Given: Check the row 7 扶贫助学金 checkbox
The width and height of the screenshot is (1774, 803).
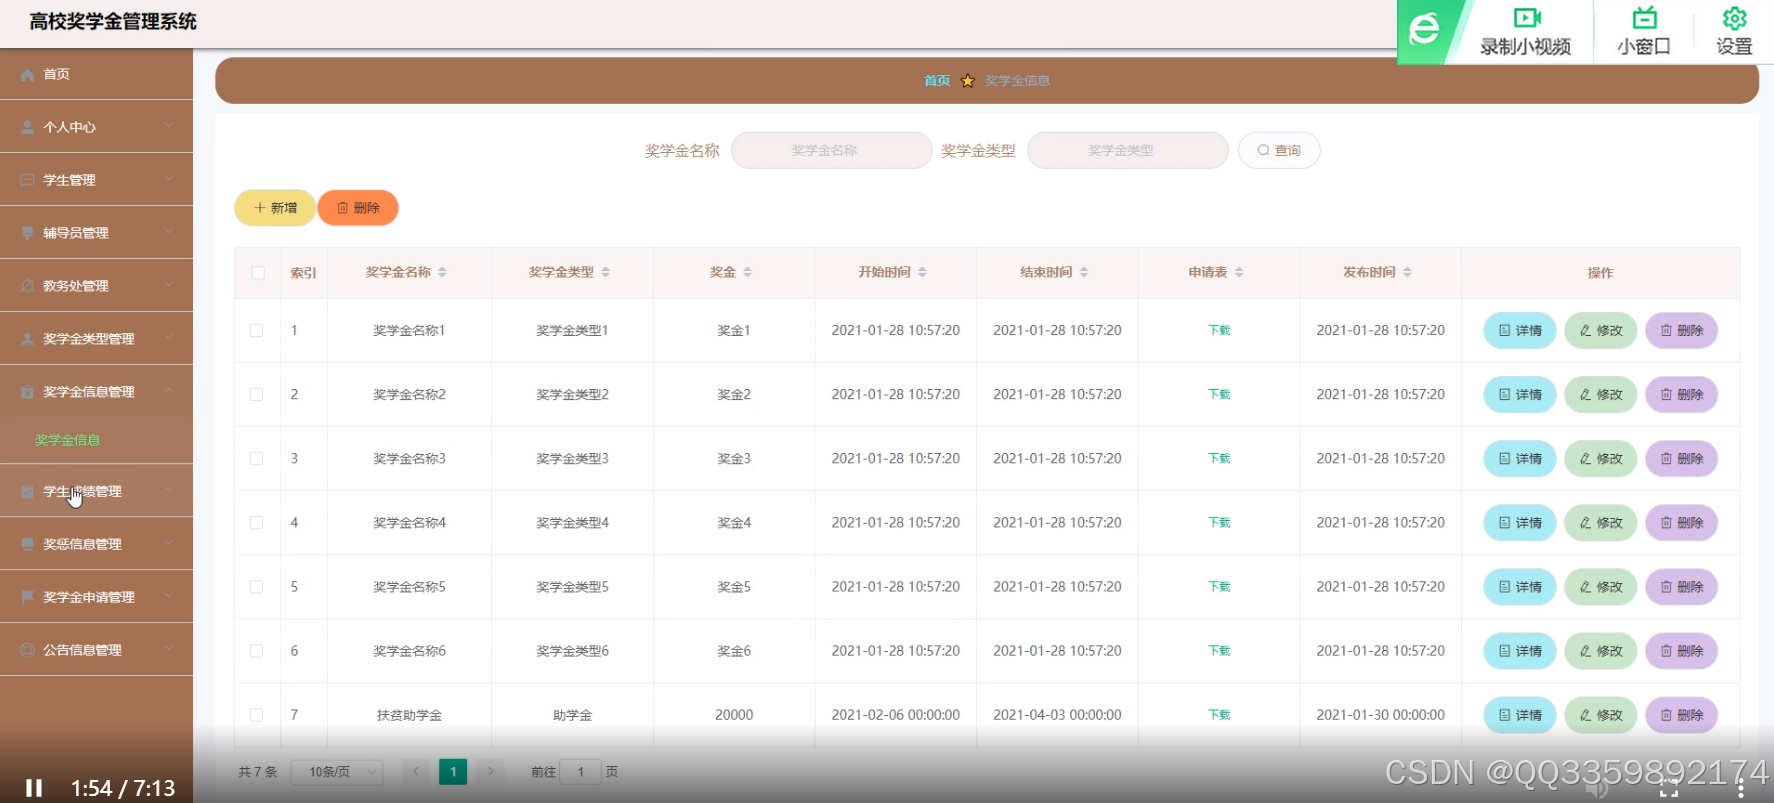Looking at the screenshot, I should click(x=257, y=715).
